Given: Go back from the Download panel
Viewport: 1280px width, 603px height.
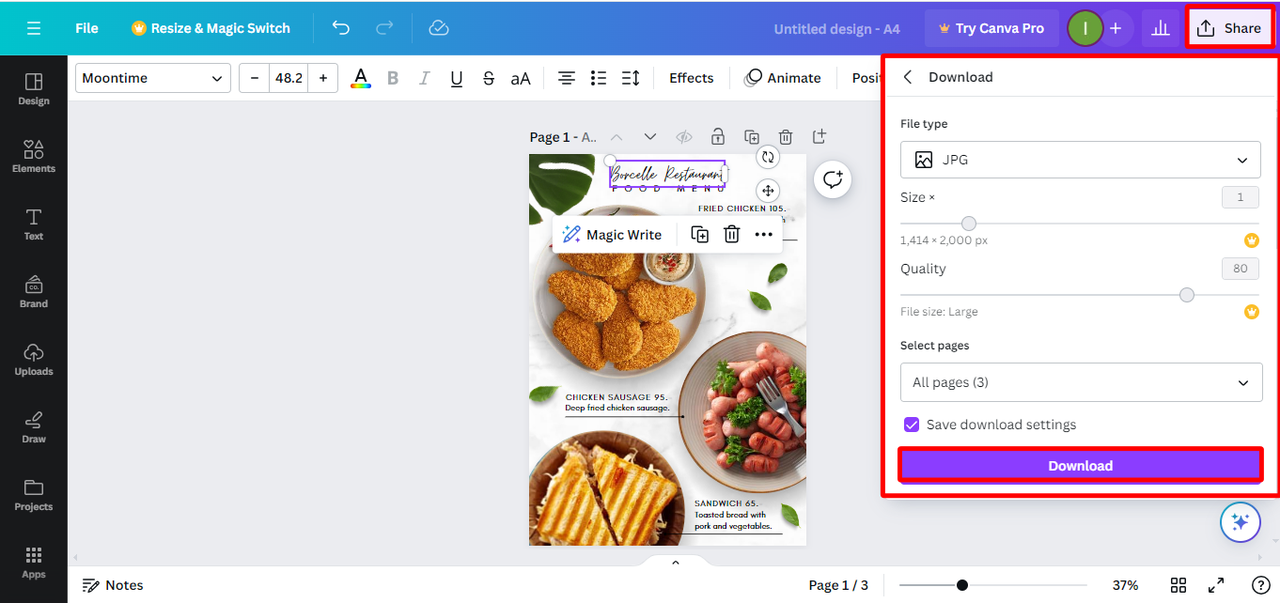Looking at the screenshot, I should click(x=908, y=77).
